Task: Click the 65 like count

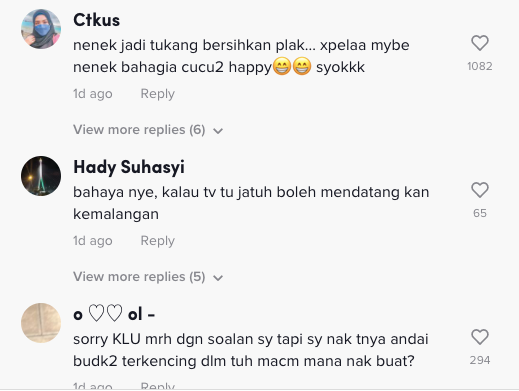Action: [x=480, y=213]
